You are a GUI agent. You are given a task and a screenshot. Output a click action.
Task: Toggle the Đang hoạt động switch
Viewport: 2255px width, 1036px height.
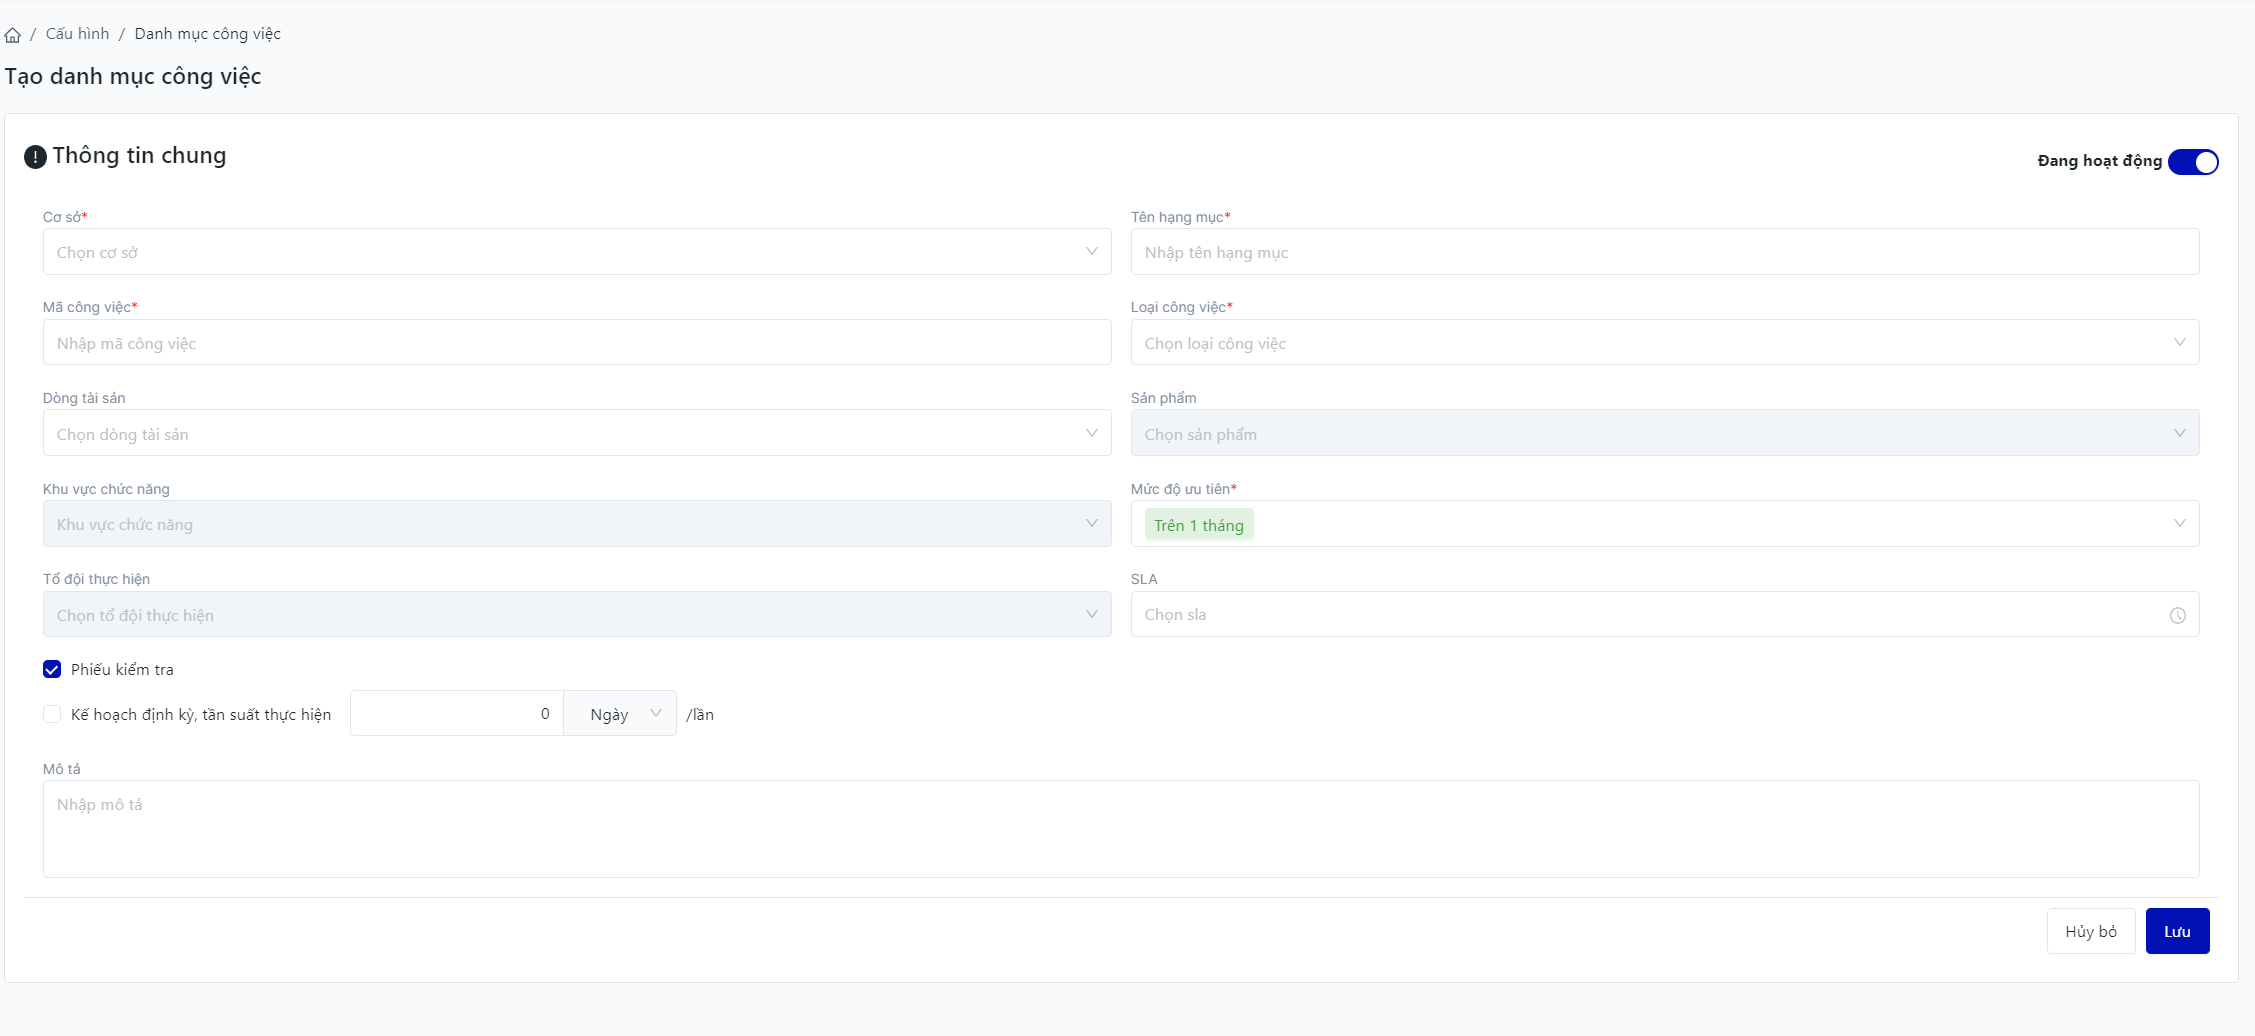tap(2192, 162)
